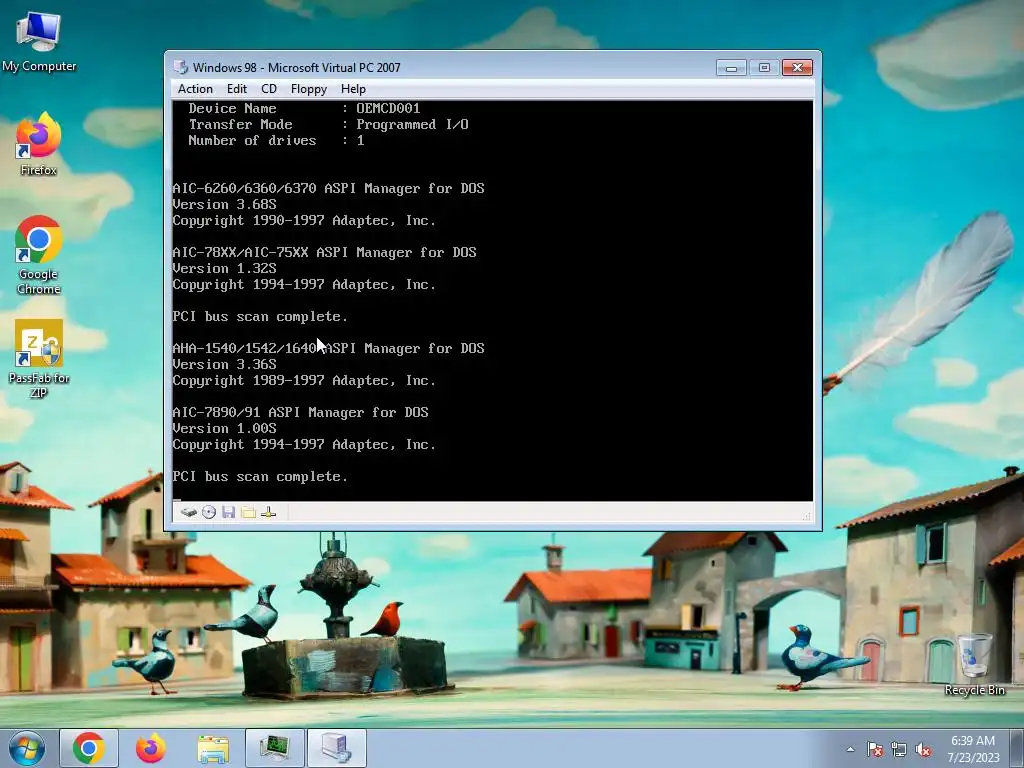This screenshot has height=768, width=1024.
Task: Click the hard disk activity icon in status bar
Action: tap(189, 513)
